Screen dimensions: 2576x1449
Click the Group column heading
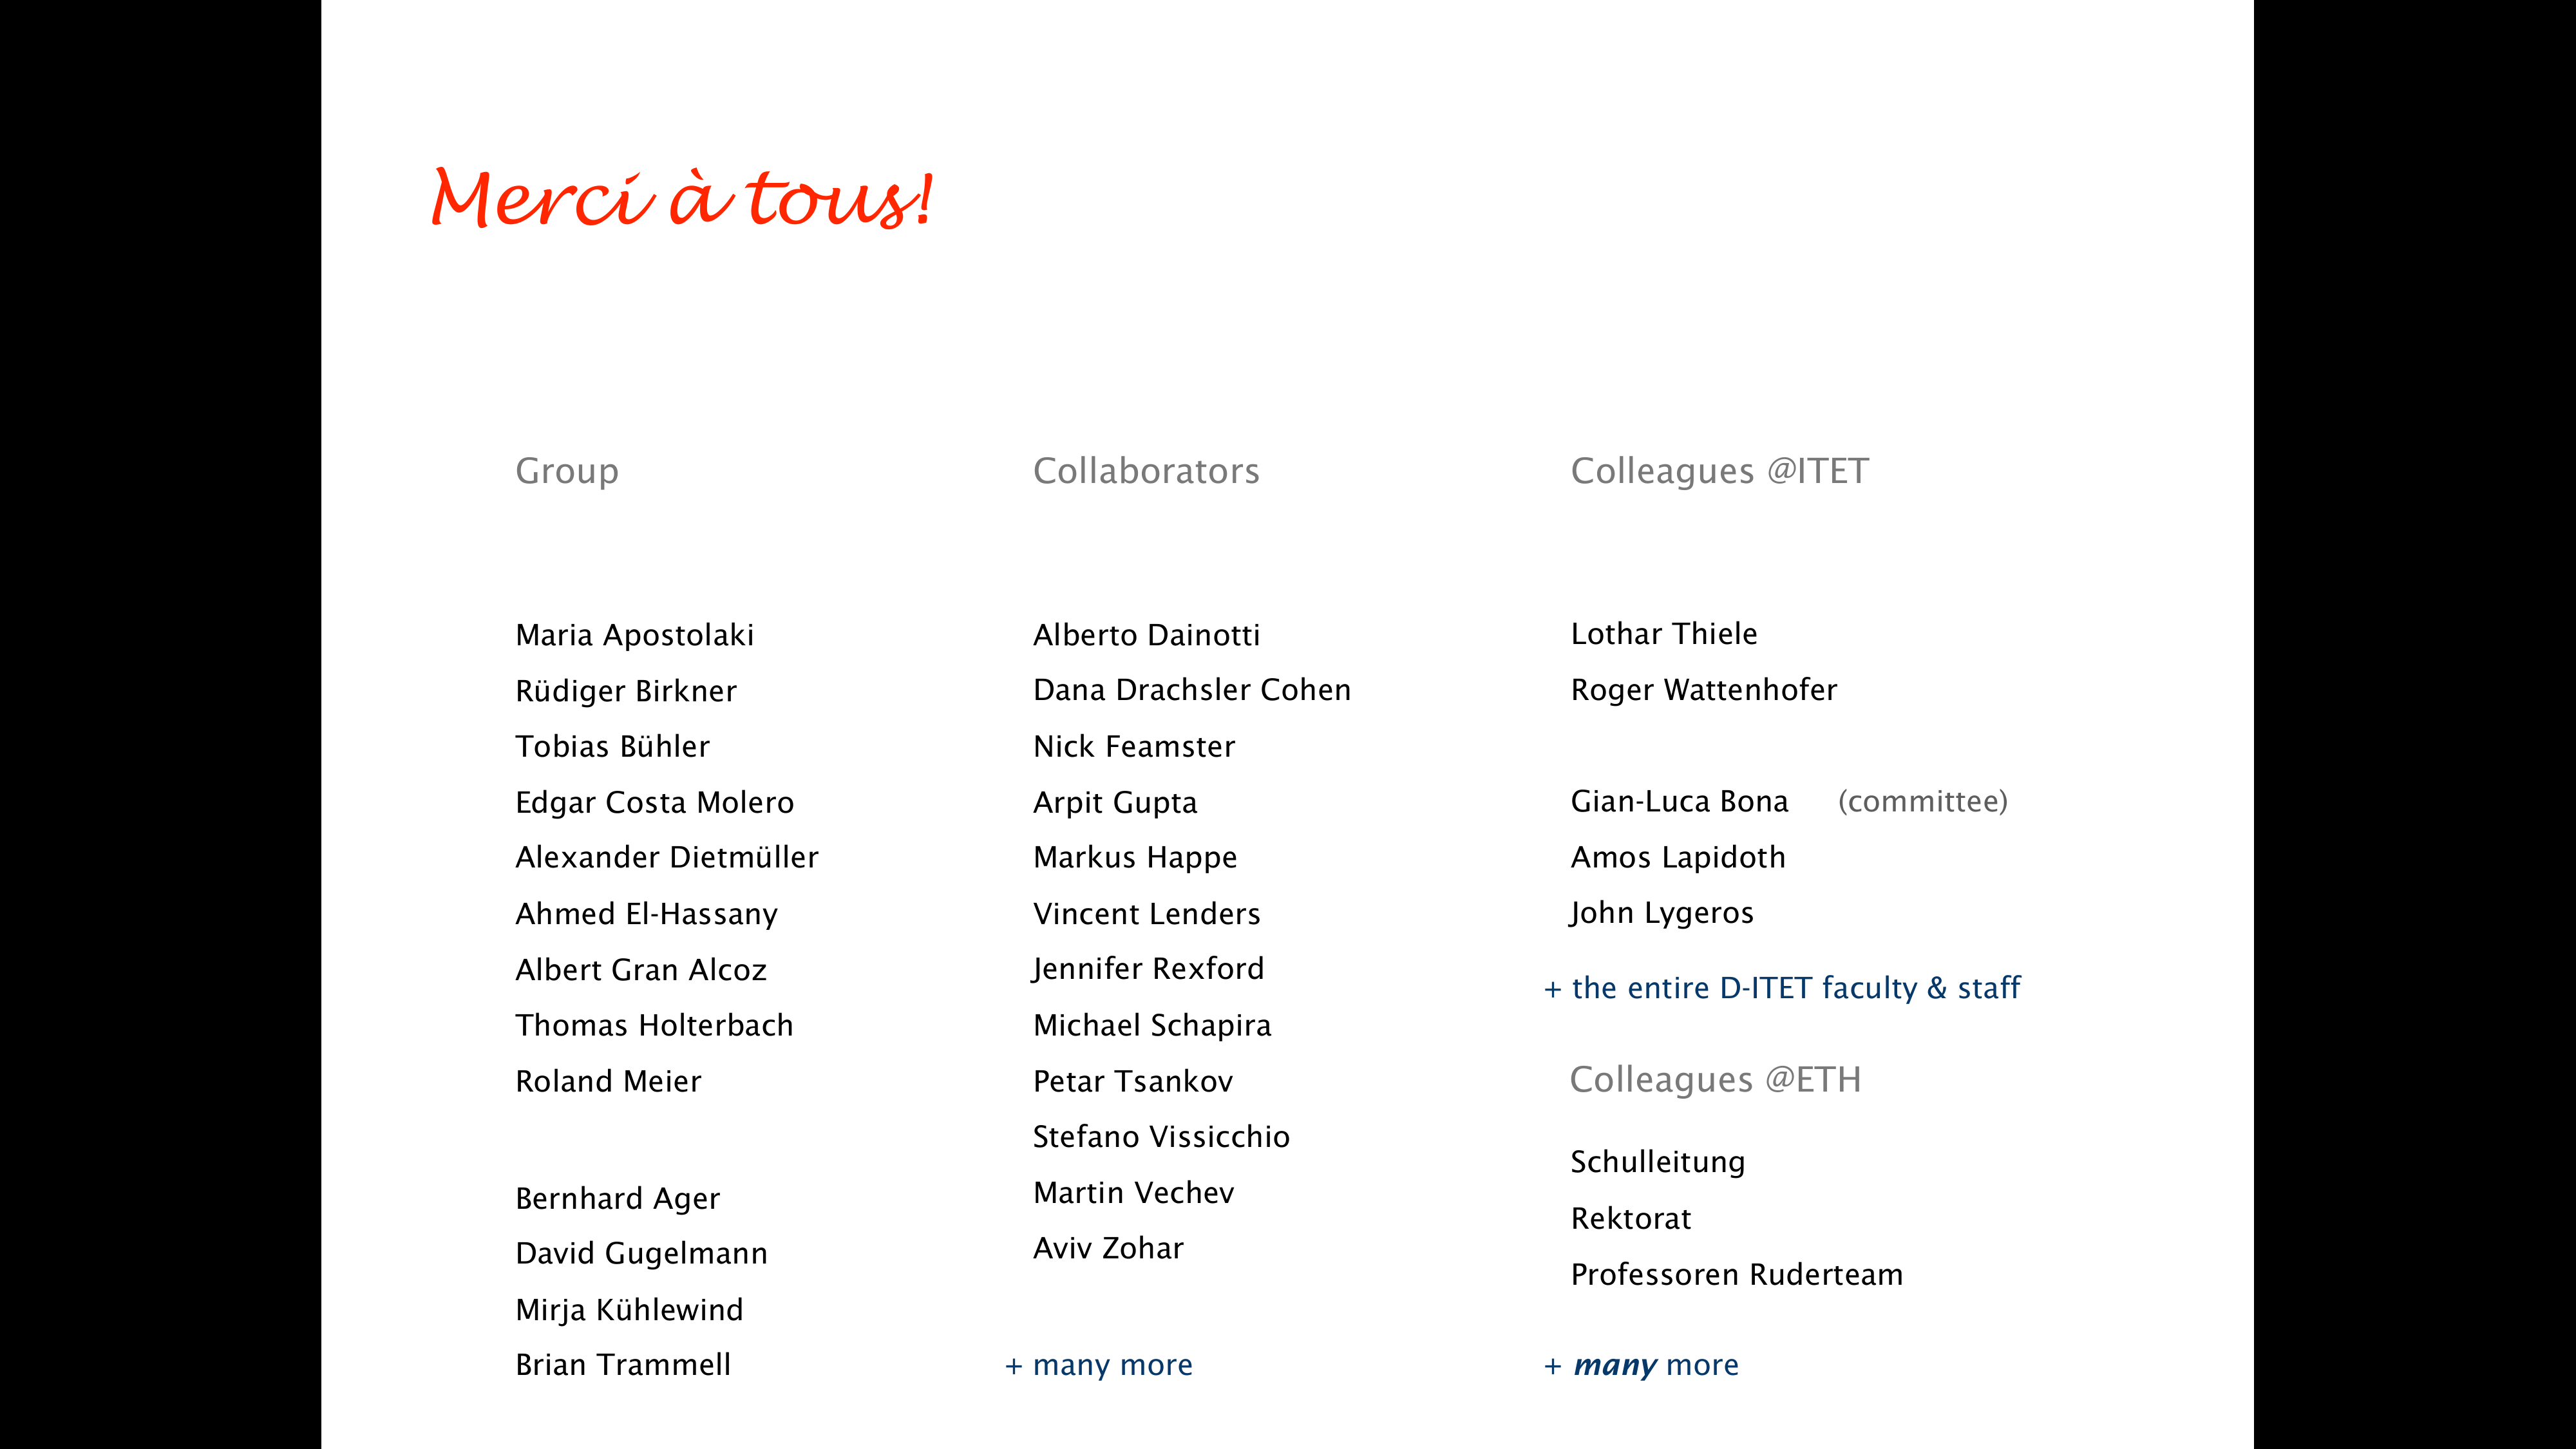pyautogui.click(x=566, y=471)
